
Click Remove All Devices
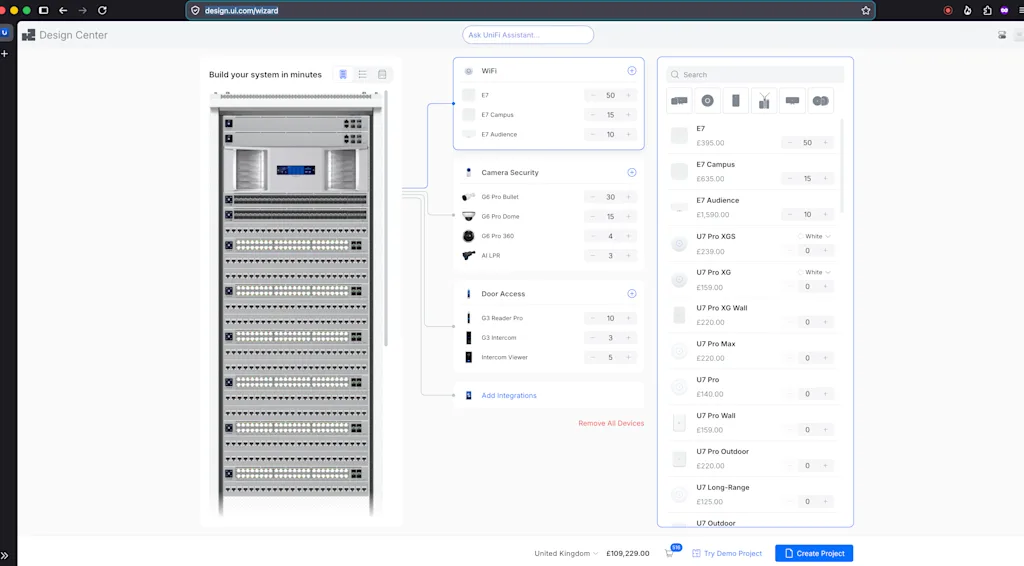(x=611, y=423)
